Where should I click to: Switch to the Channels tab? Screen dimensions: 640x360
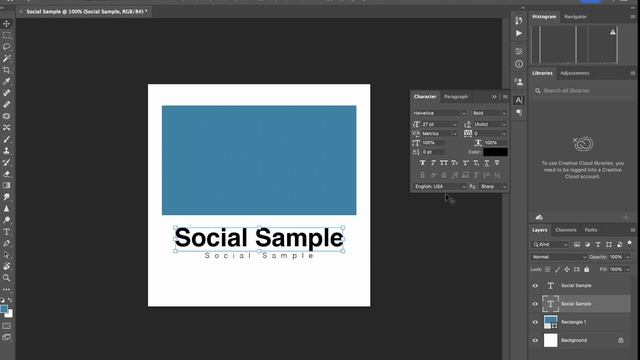pos(566,230)
